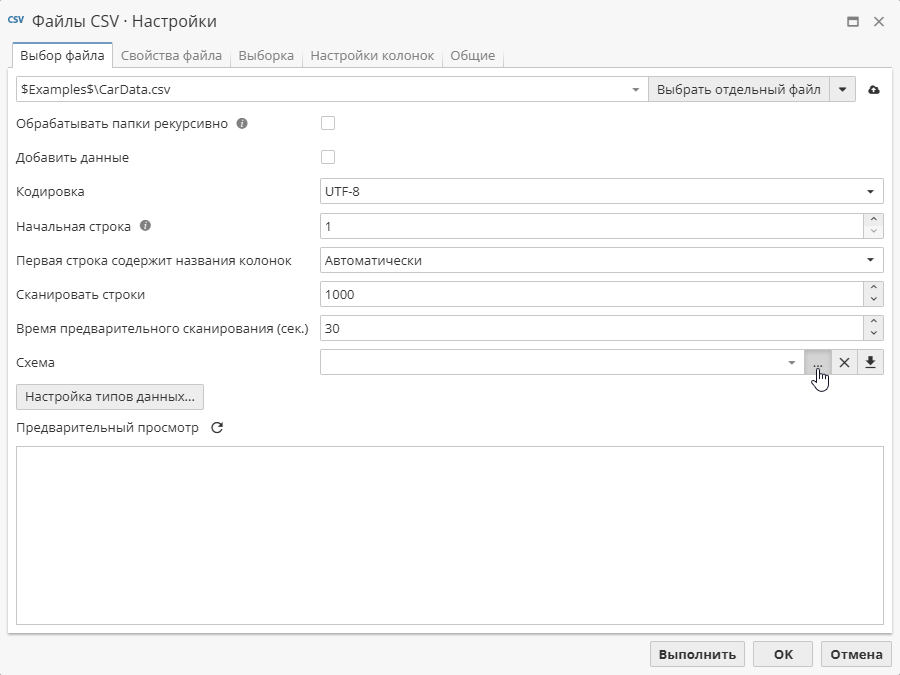This screenshot has height=675, width=900.
Task: Expand the 'Схема' dropdown list
Action: tap(792, 362)
